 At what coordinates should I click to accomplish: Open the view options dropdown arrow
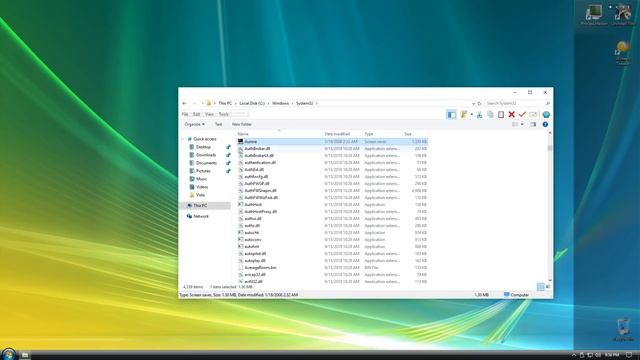(x=522, y=124)
